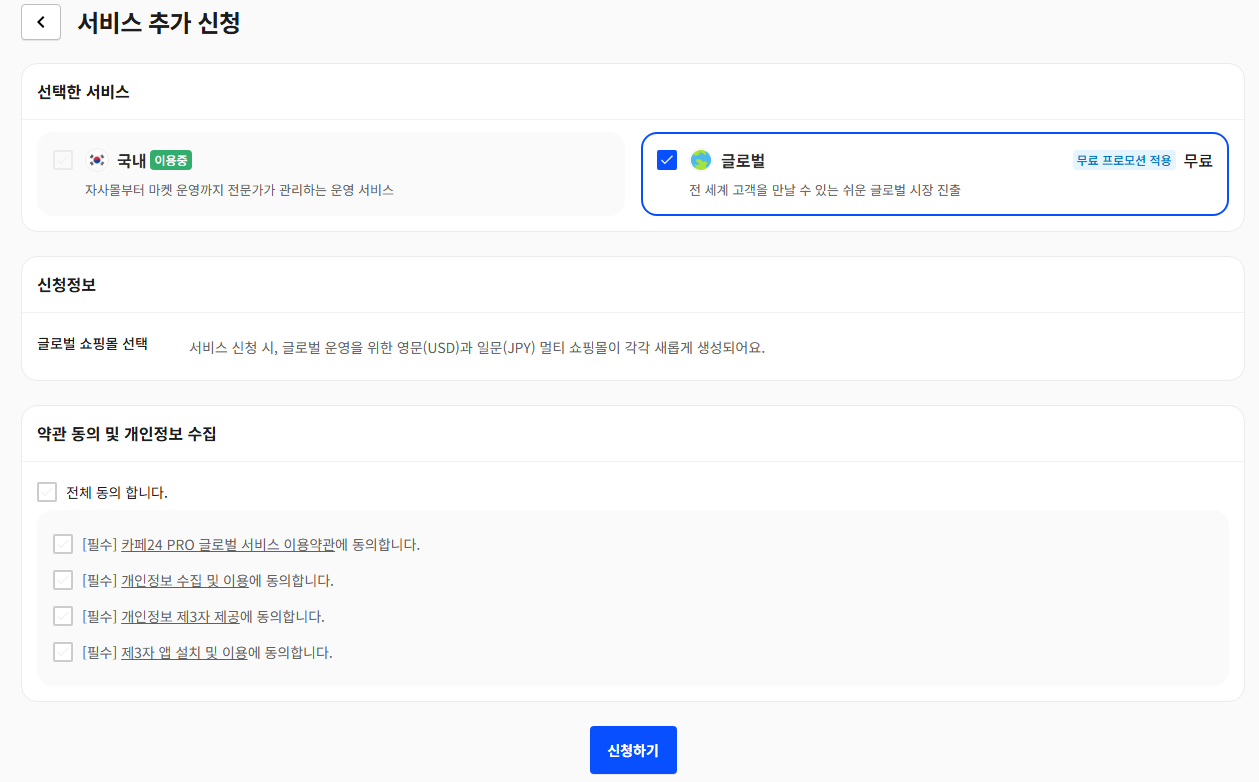Screen dimensions: 1259x782
Task: Click the Korean flag icon next to 국내
Action: (x=97, y=160)
